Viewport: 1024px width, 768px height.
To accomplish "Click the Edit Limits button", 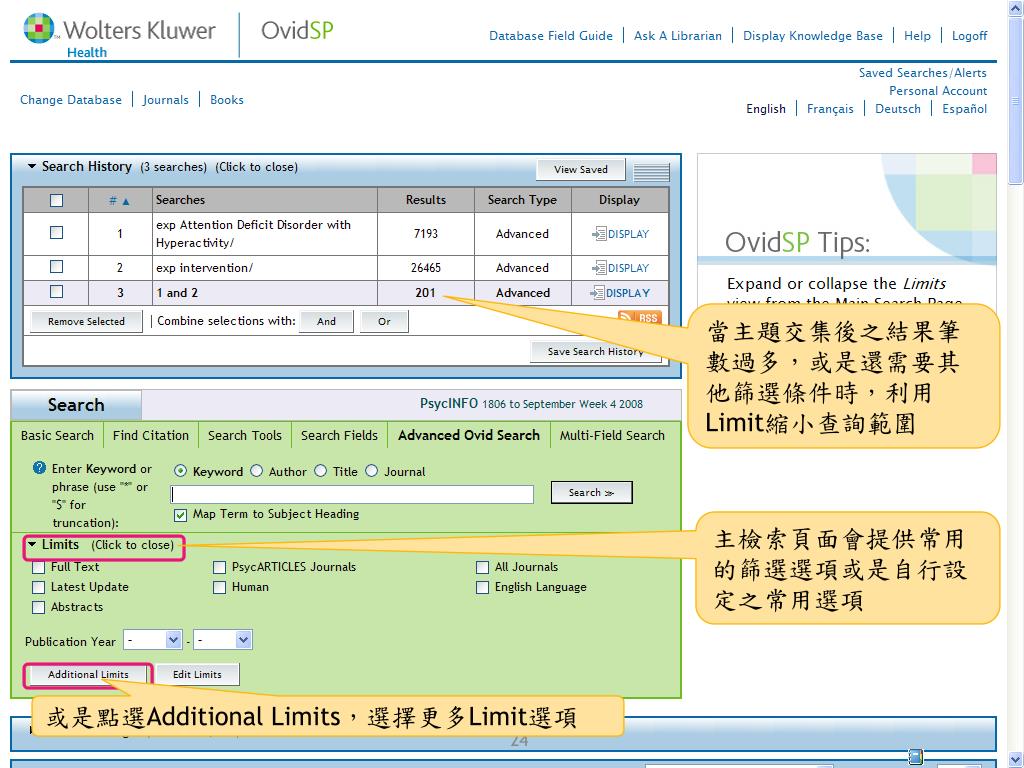I will click(x=197, y=675).
